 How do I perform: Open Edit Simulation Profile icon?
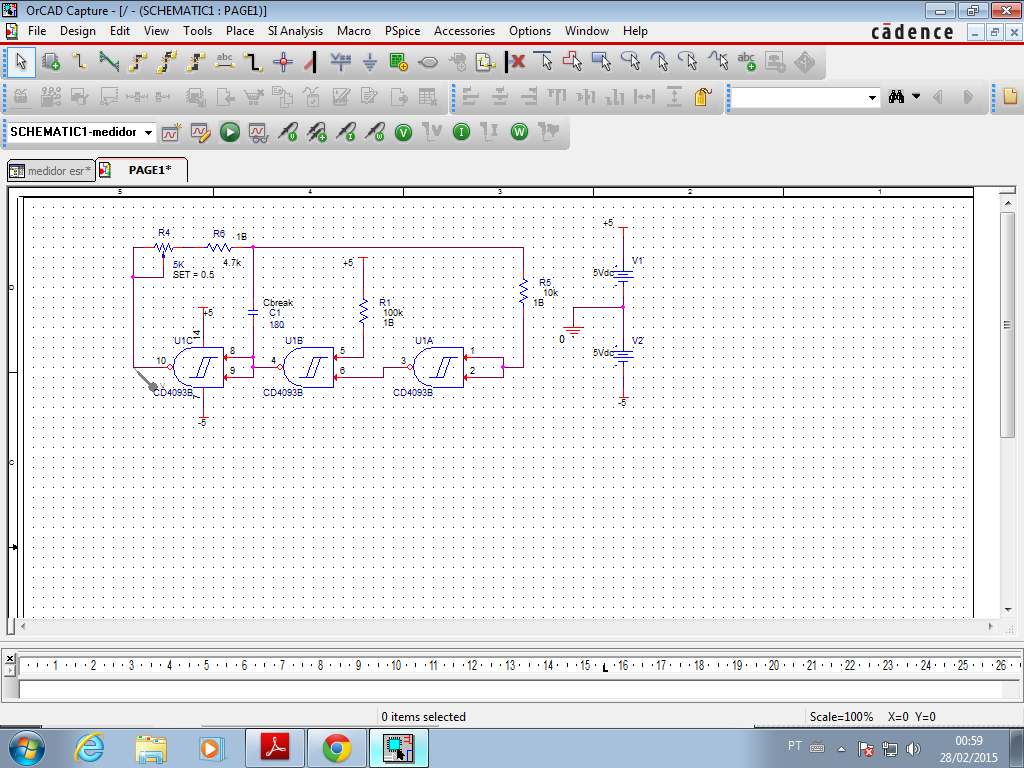pyautogui.click(x=200, y=132)
